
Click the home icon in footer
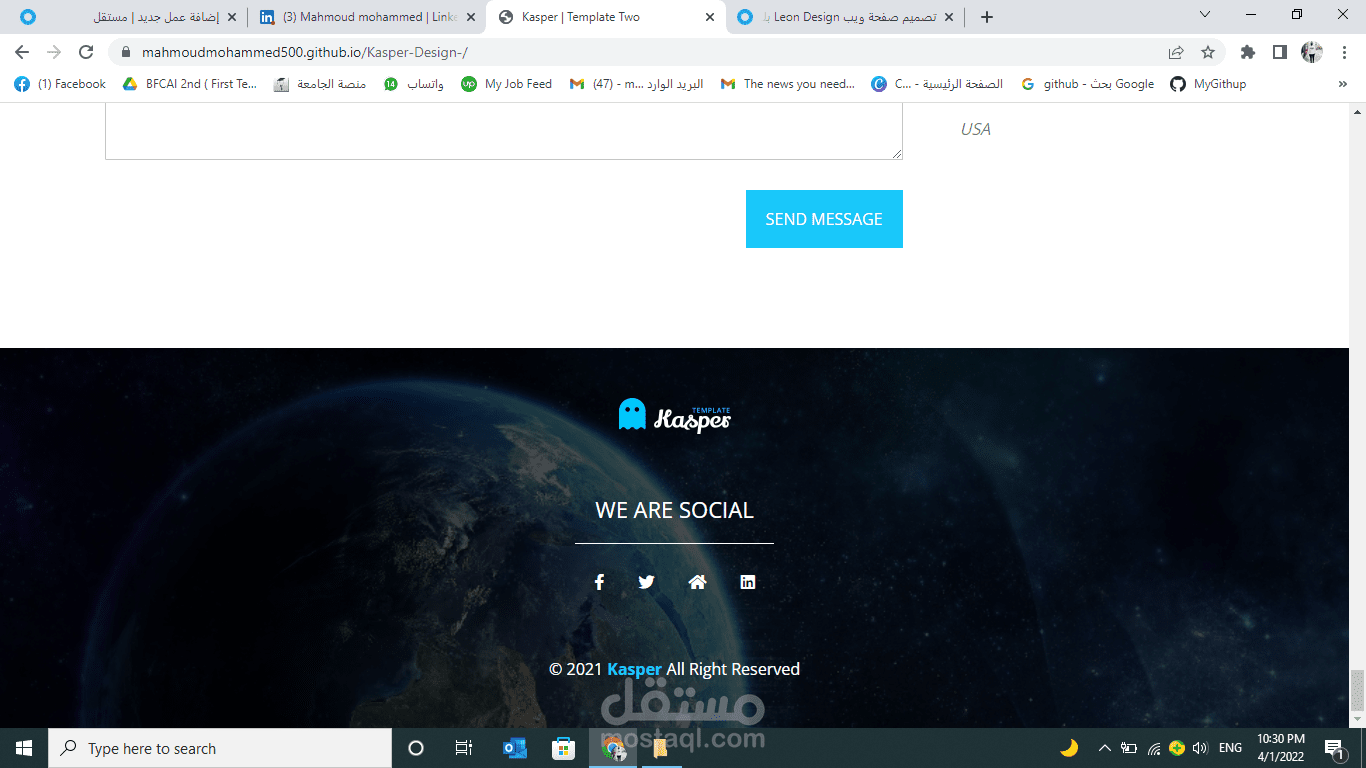[x=698, y=582]
